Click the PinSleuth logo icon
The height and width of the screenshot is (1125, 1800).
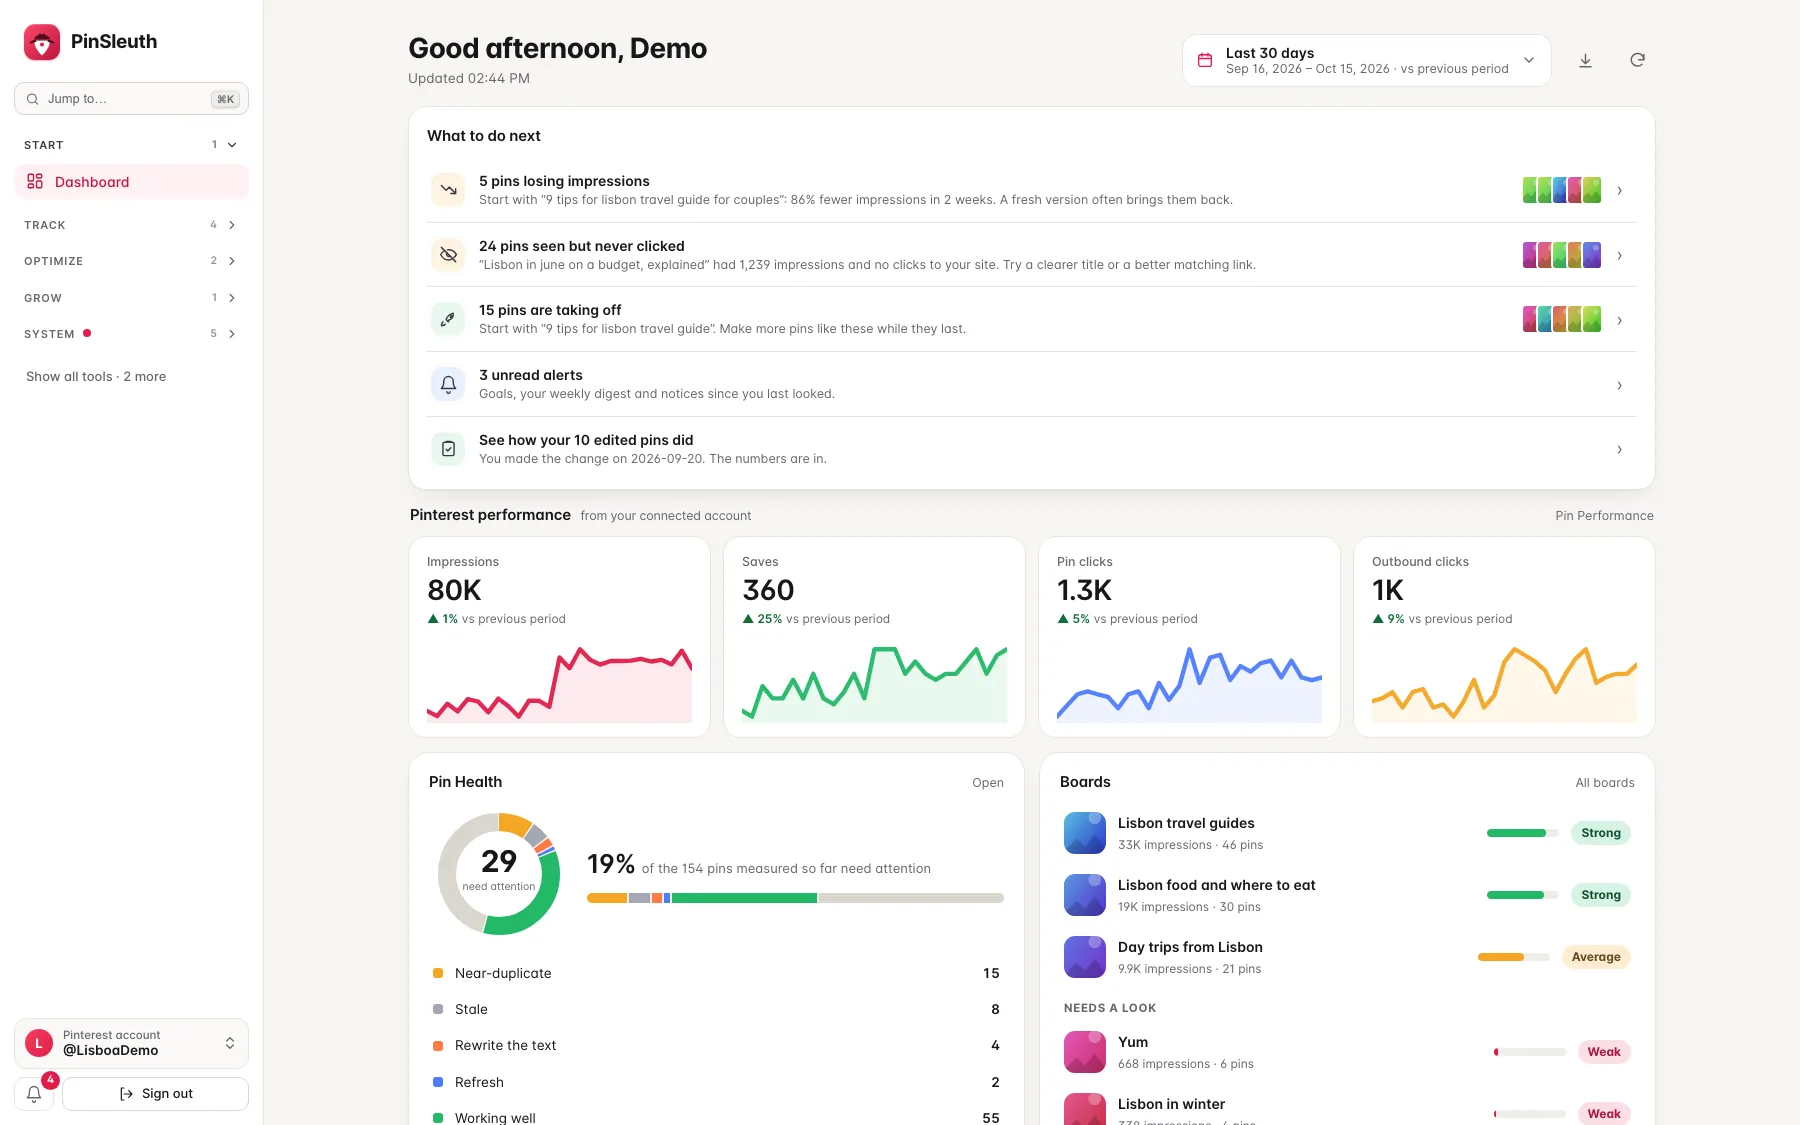pos(42,42)
